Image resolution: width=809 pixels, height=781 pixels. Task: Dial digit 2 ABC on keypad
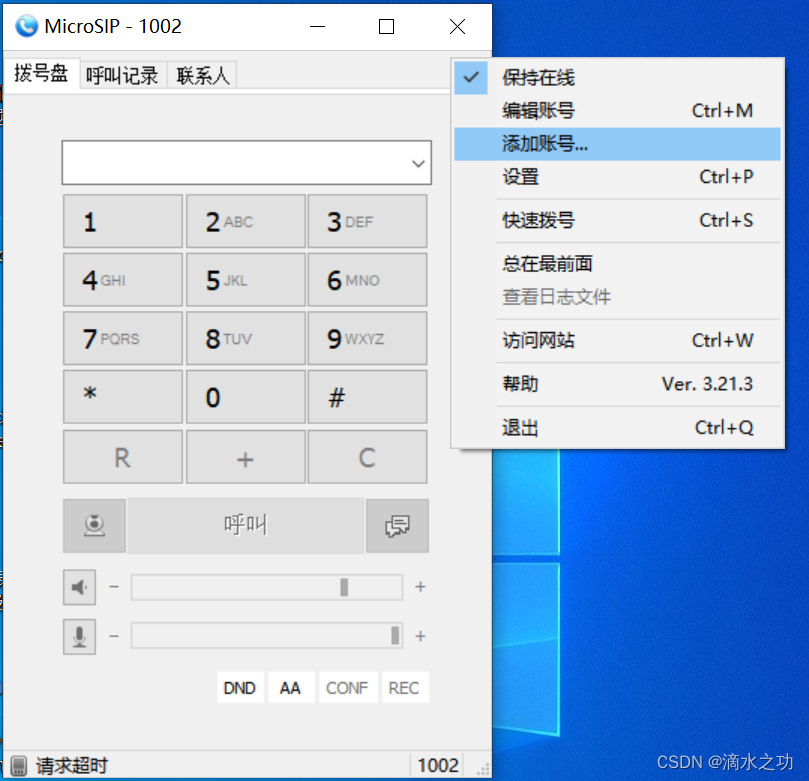click(x=246, y=221)
